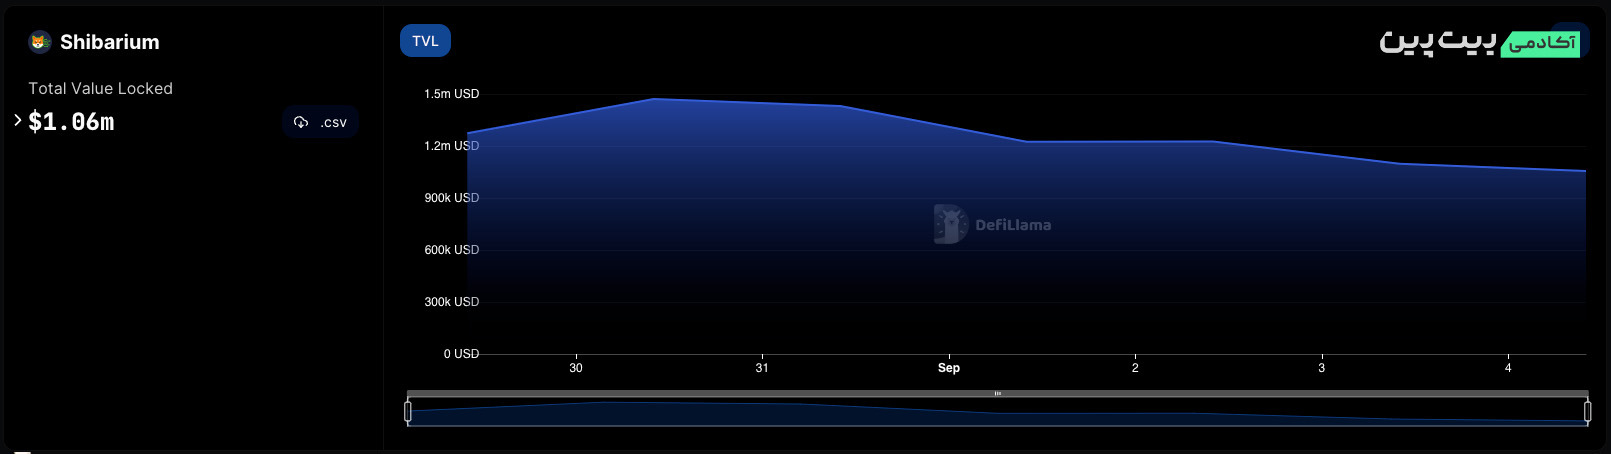Click the 600k USD axis label

tap(451, 250)
